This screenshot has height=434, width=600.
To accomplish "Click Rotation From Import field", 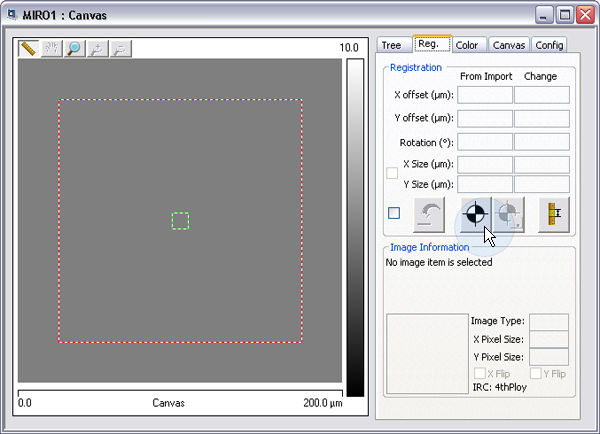I will pyautogui.click(x=485, y=142).
